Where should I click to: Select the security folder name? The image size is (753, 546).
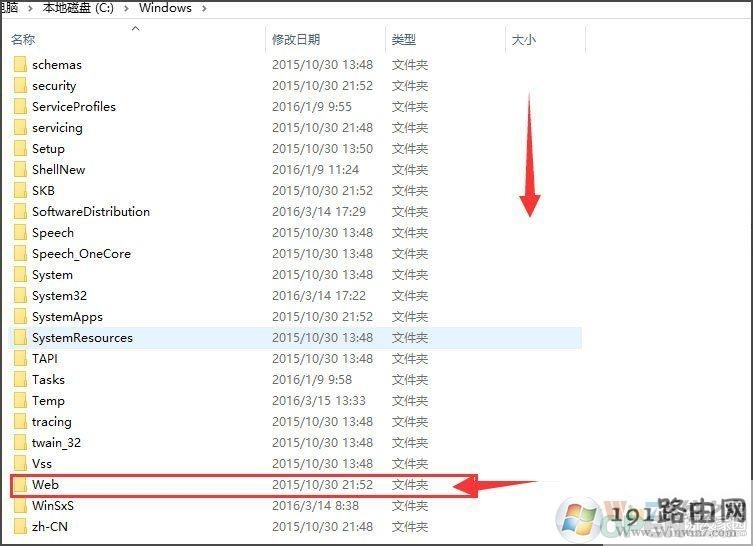(54, 86)
